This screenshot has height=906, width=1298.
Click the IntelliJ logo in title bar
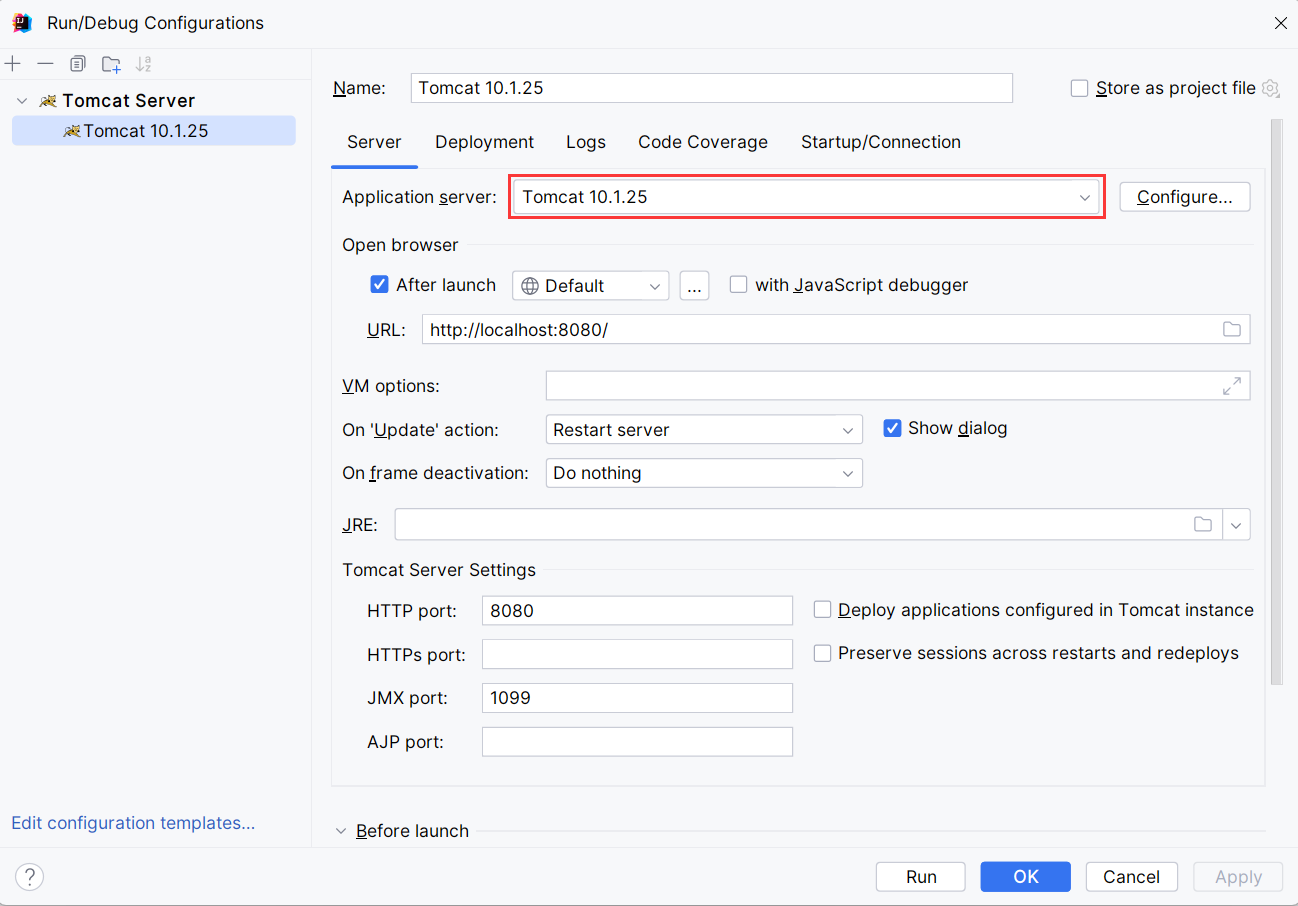pos(22,22)
